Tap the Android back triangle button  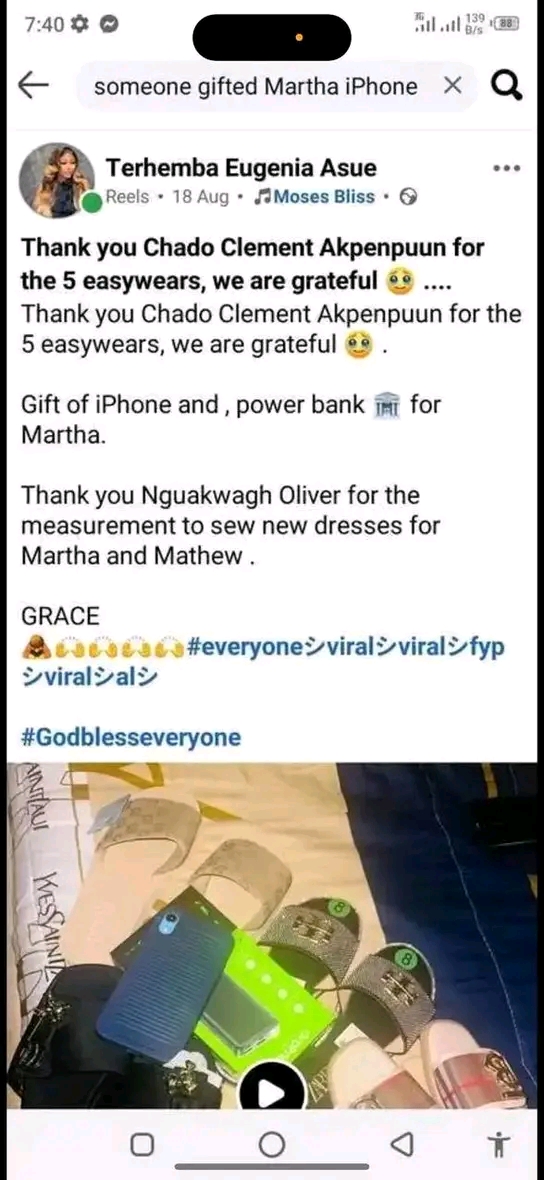click(402, 1145)
